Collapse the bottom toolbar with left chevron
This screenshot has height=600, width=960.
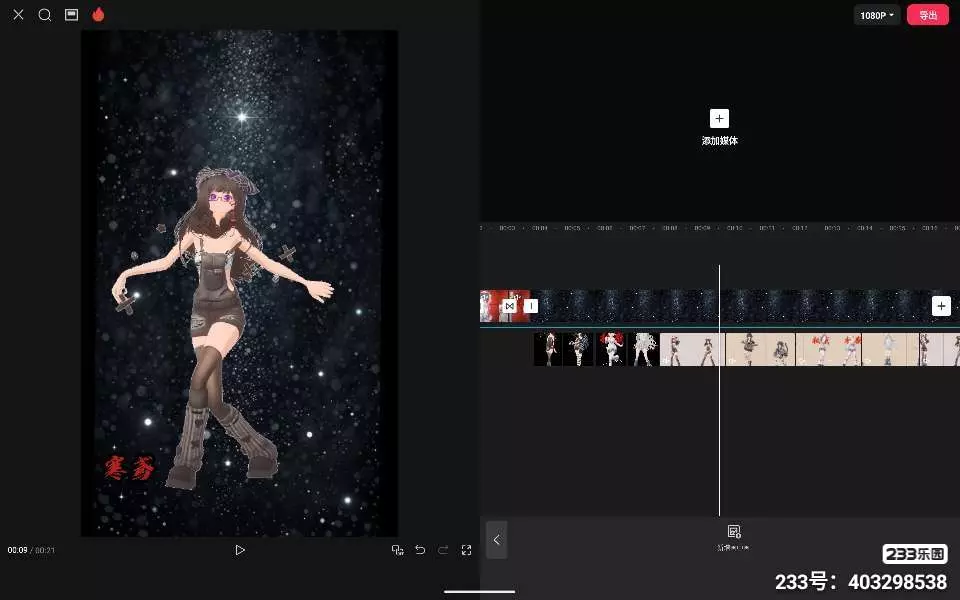497,540
